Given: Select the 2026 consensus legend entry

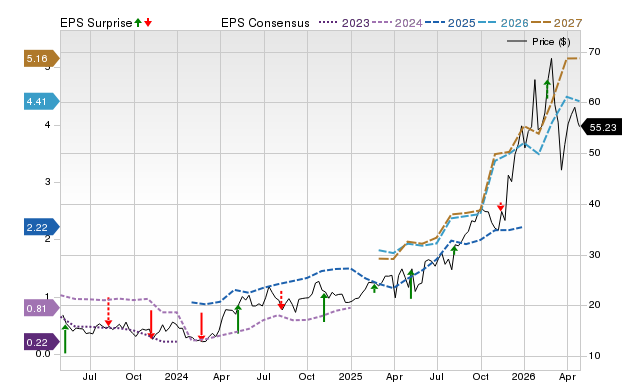Looking at the screenshot, I should tap(503, 23).
